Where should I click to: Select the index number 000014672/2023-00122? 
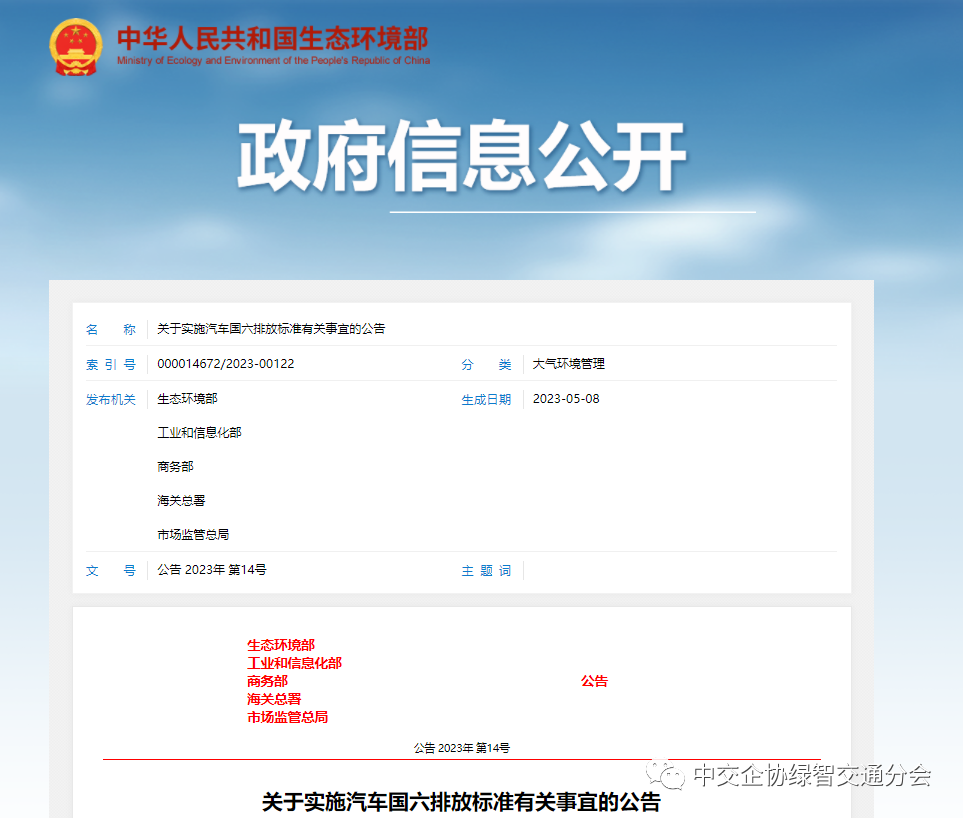[x=226, y=364]
